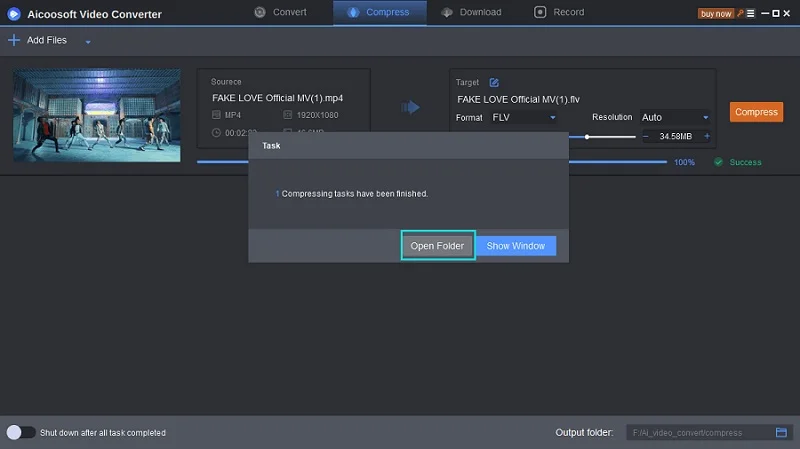Click the arrow icon between source and target
The image size is (800, 449).
(x=410, y=107)
